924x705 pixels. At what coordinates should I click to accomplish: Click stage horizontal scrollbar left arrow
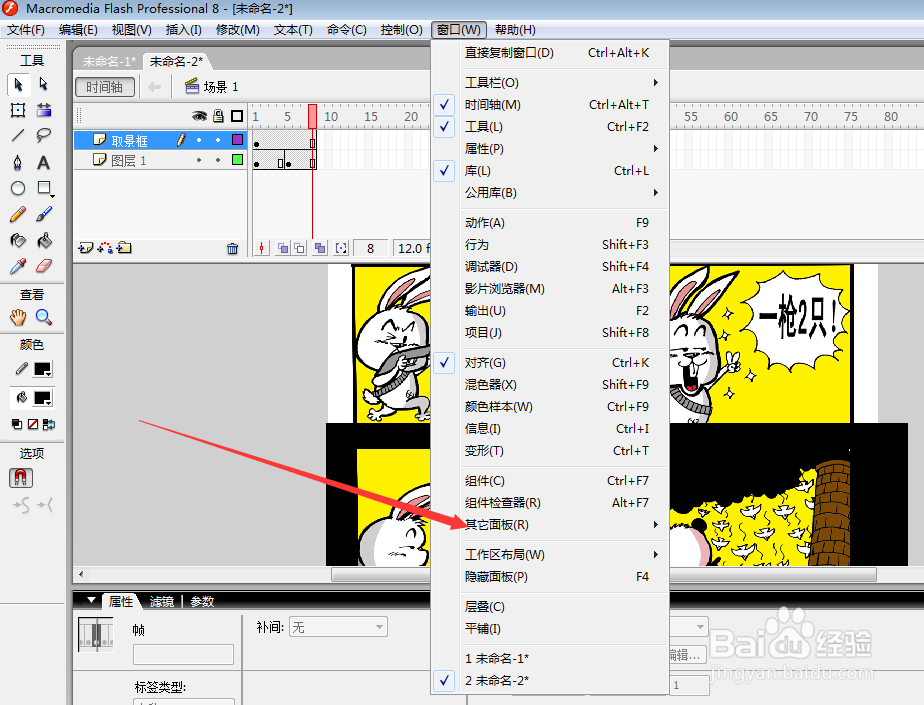(x=81, y=574)
